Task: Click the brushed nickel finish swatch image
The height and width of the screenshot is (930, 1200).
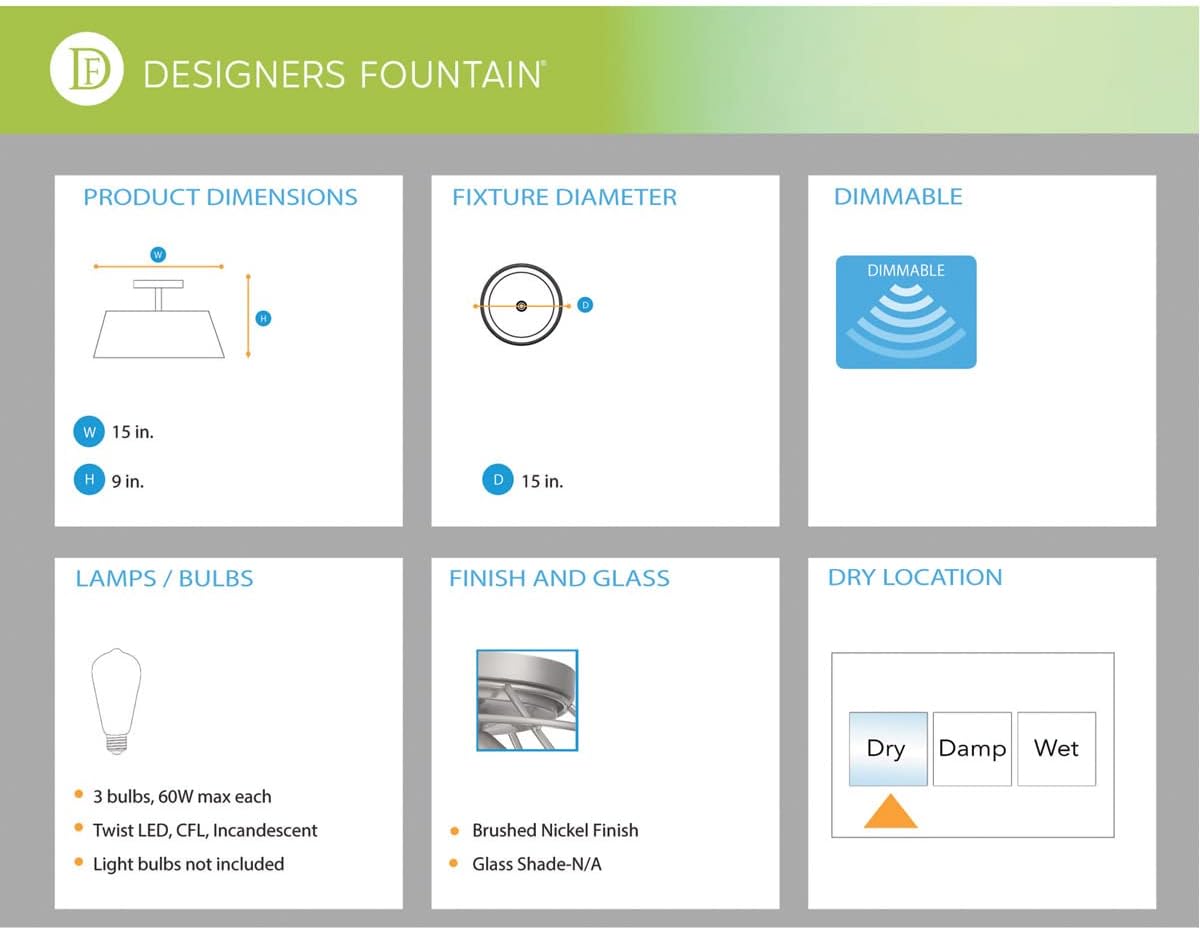Action: (527, 700)
